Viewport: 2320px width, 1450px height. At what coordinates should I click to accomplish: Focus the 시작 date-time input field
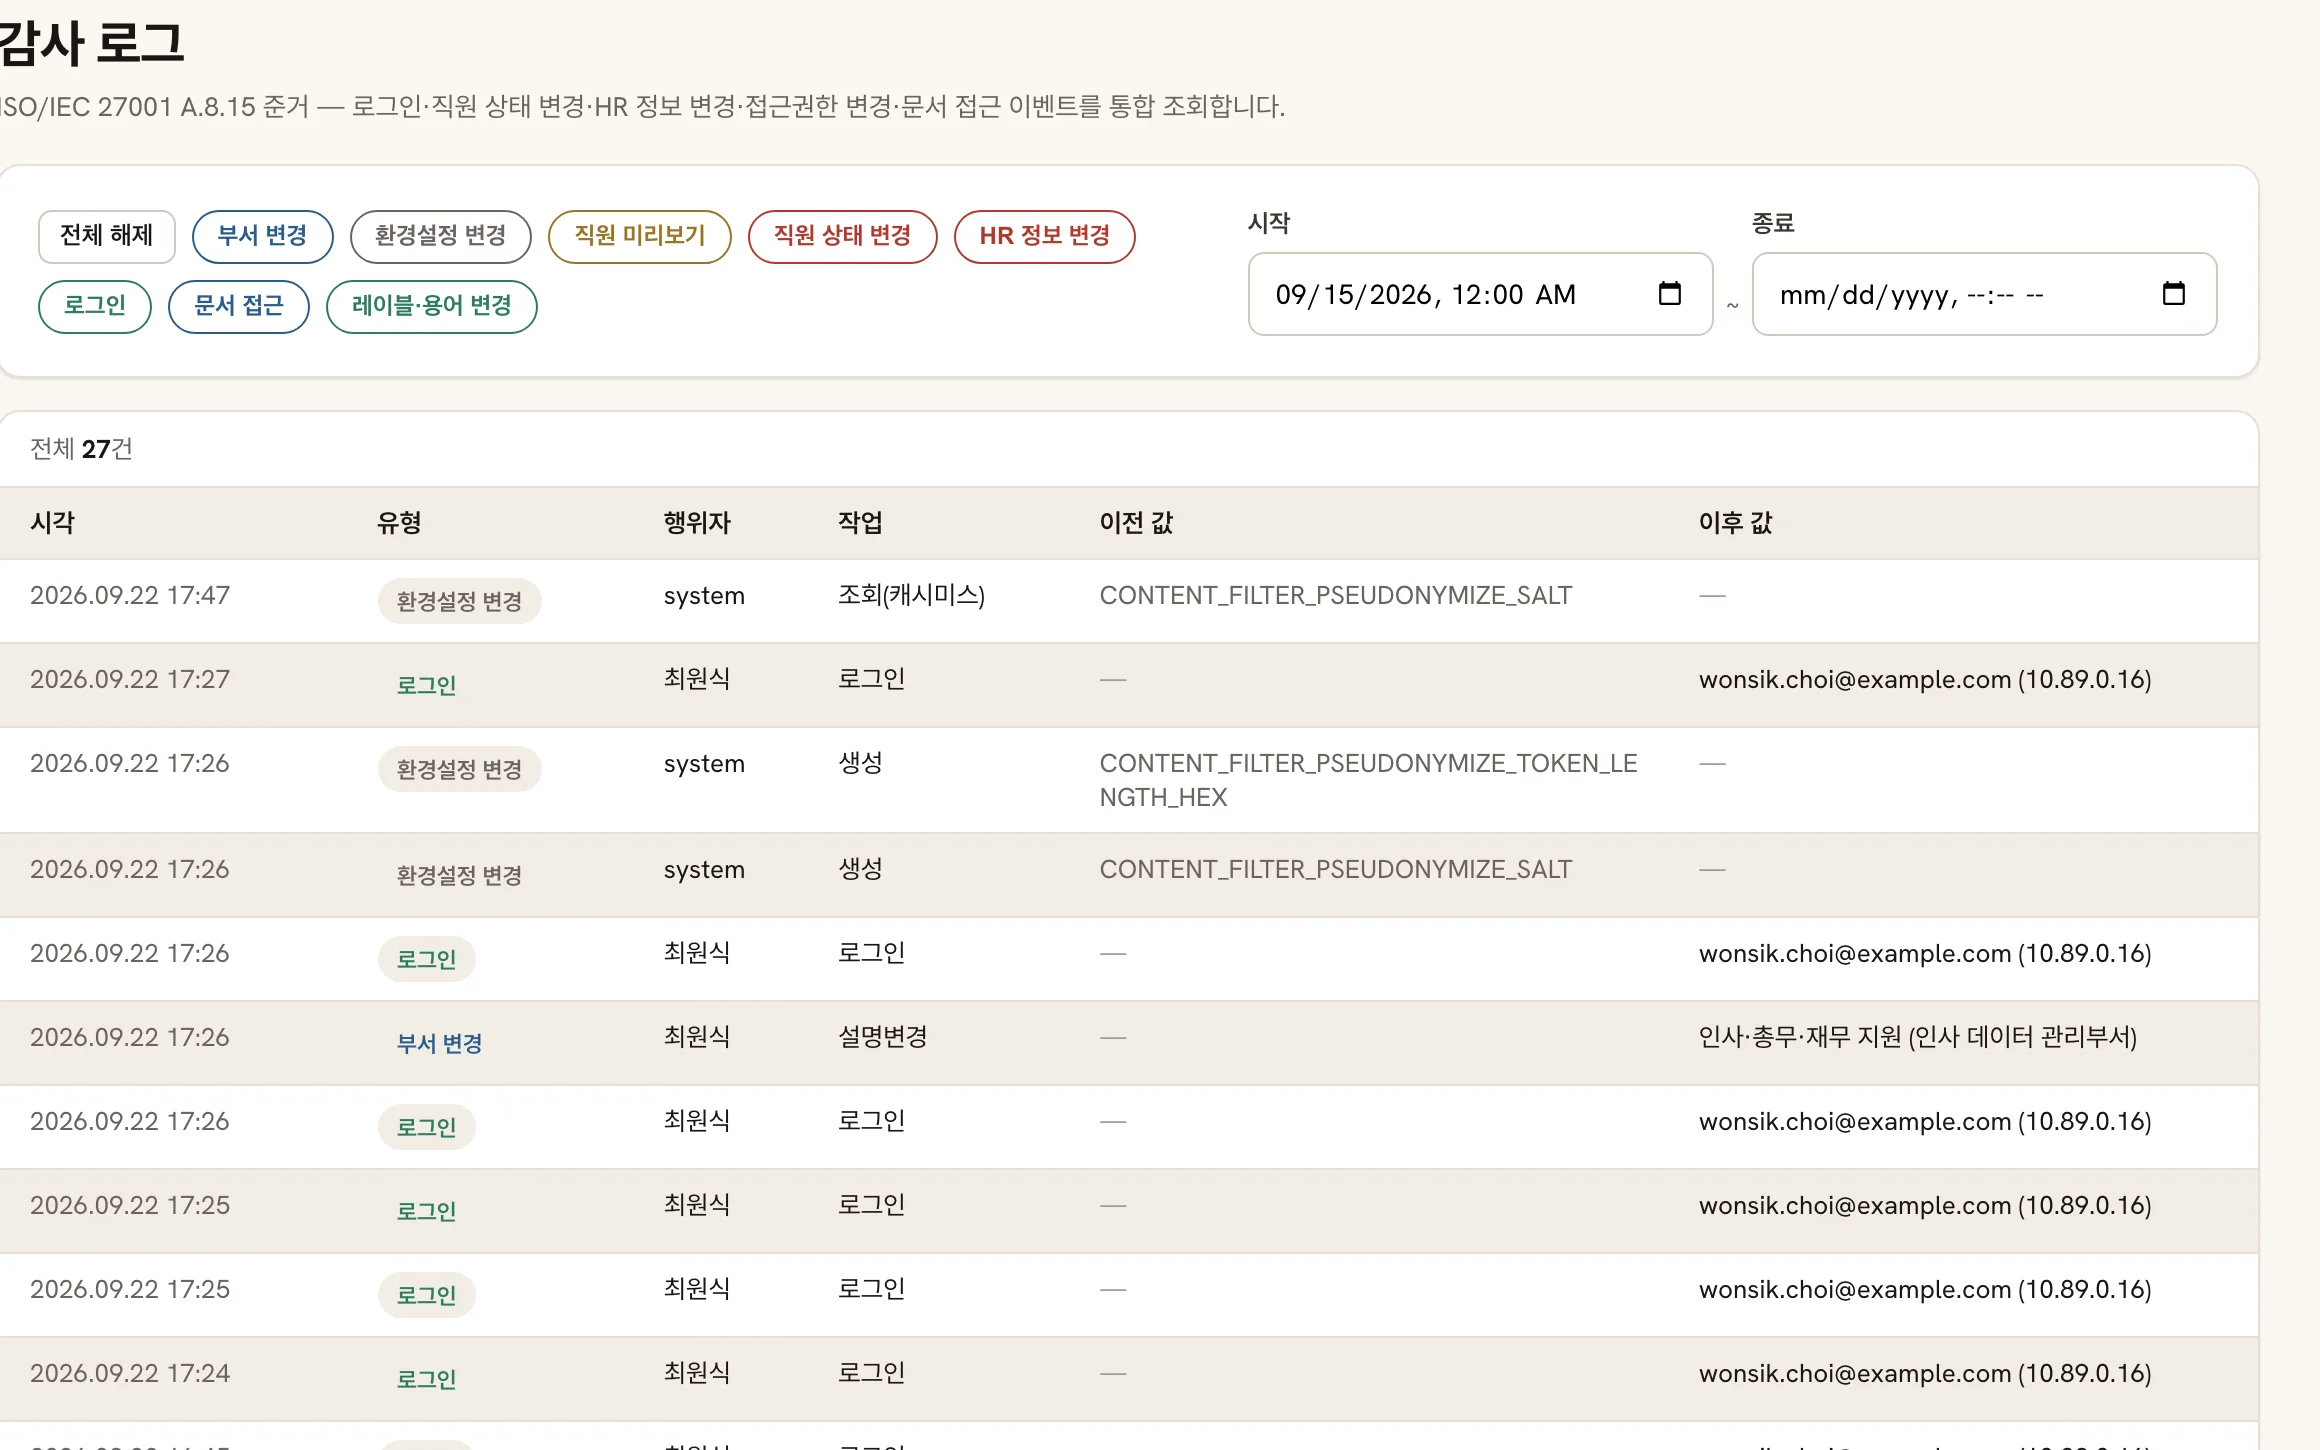coord(1480,294)
